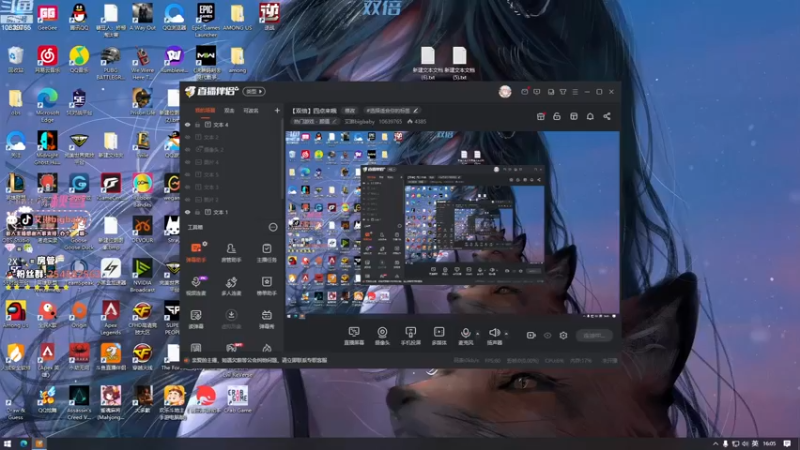Add a new scene with plus button

point(277,111)
